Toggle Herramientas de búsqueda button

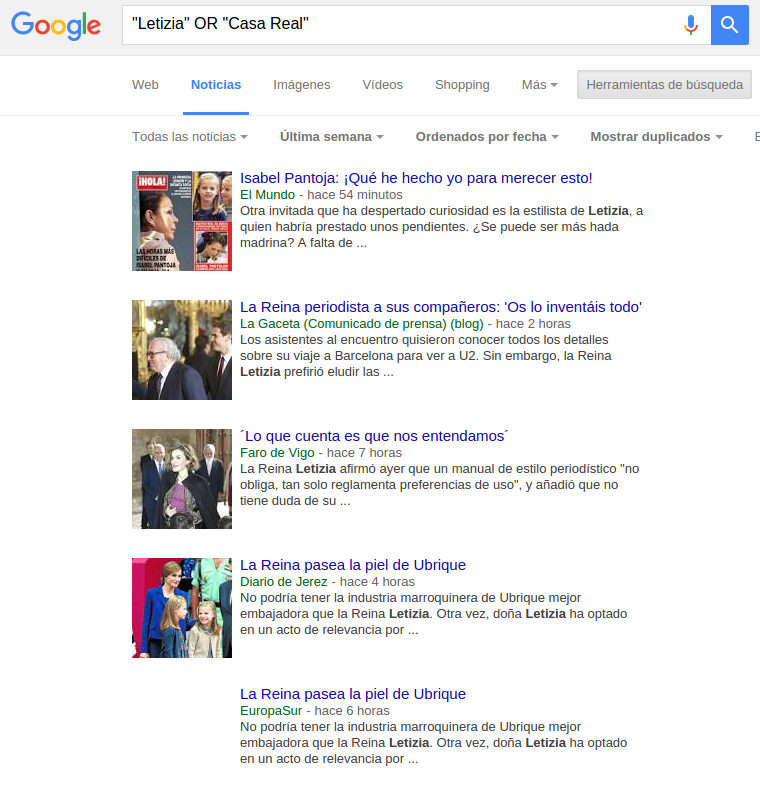[664, 85]
